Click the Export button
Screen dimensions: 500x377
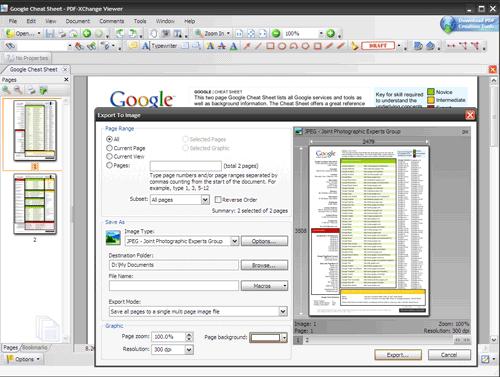tap(398, 355)
